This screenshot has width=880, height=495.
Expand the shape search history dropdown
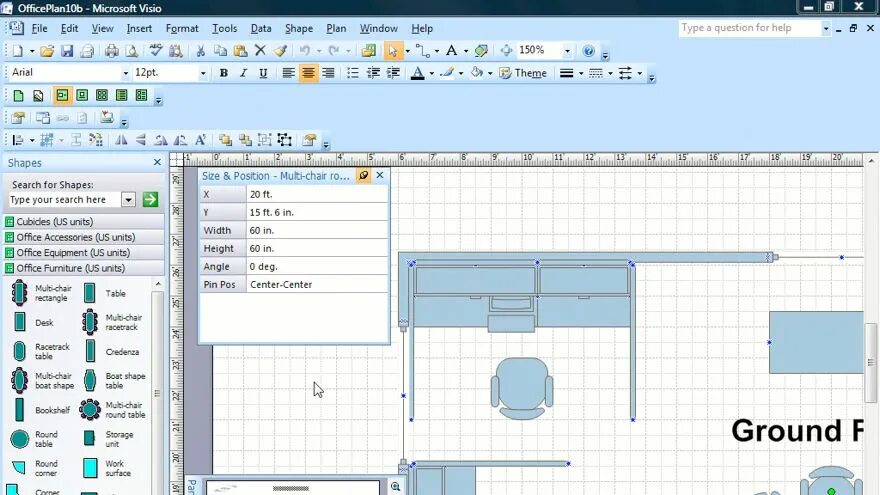pos(129,200)
